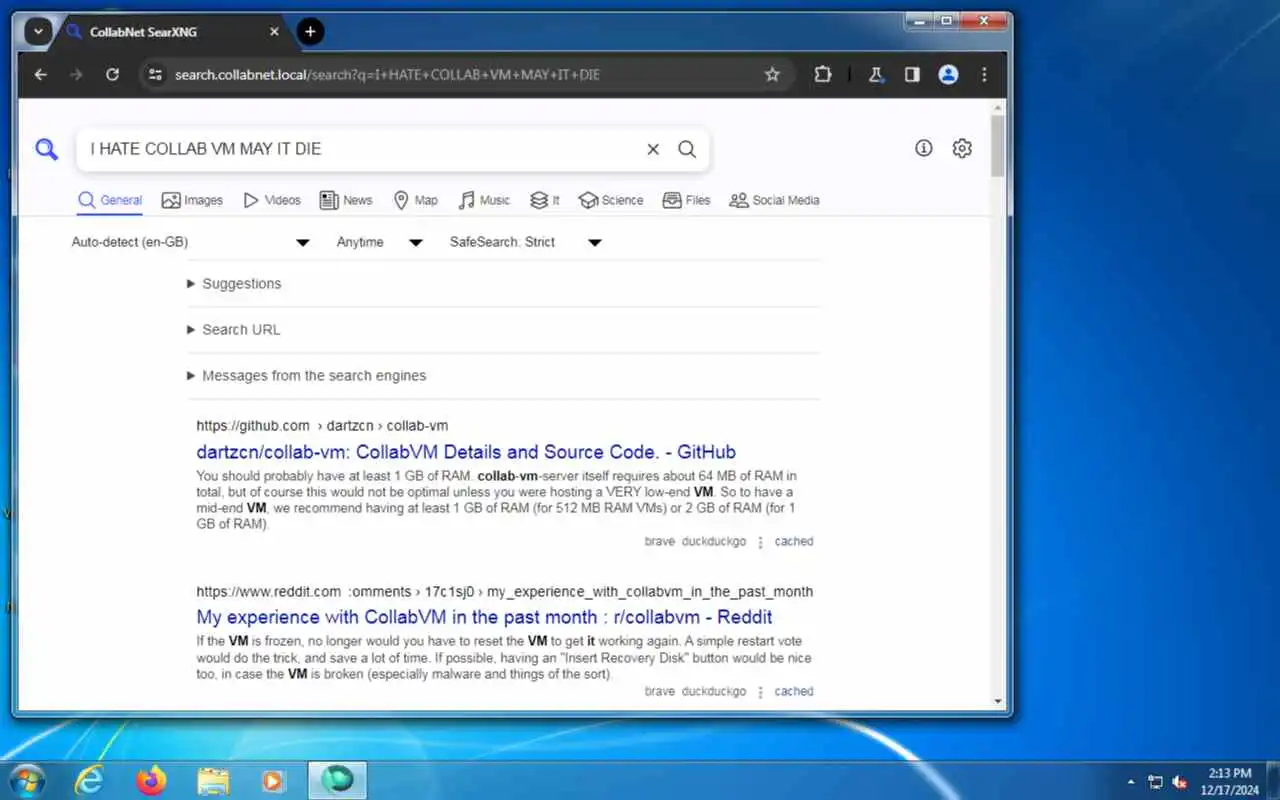Viewport: 1280px width, 800px height.
Task: Open cached link for GitHub result
Action: click(x=794, y=542)
